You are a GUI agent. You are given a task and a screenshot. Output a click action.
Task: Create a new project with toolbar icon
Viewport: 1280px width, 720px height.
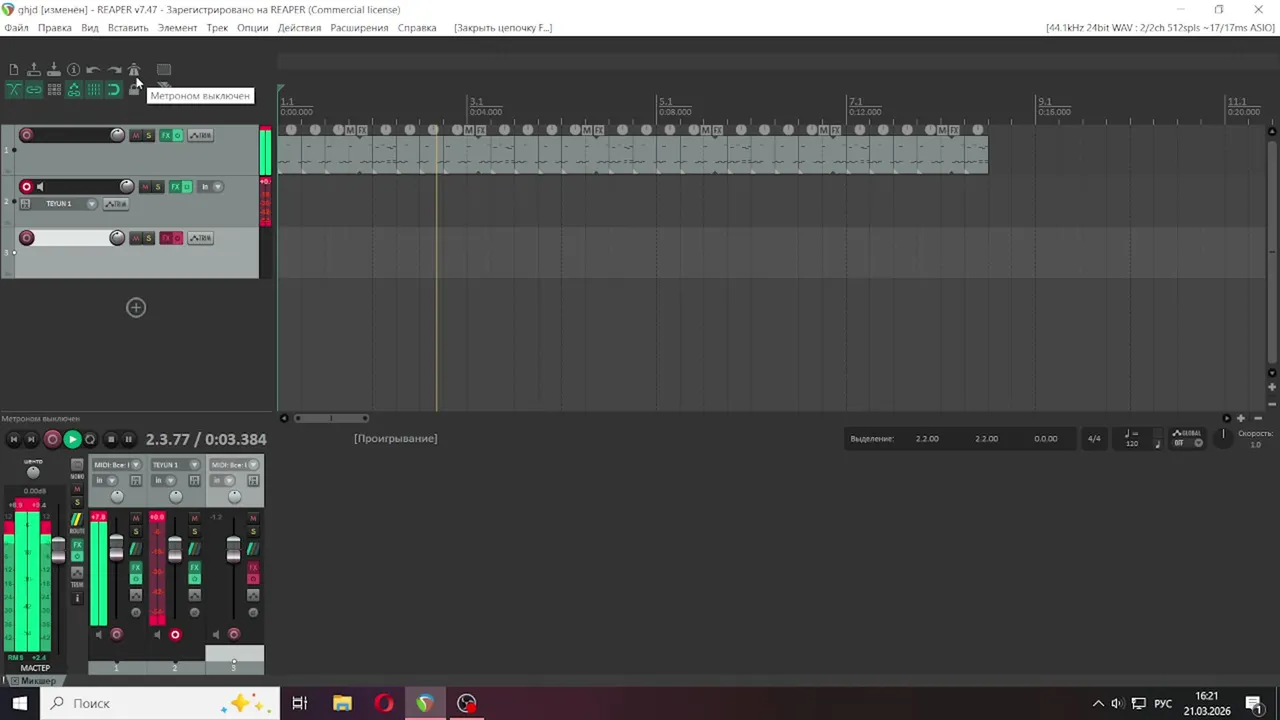coord(14,70)
